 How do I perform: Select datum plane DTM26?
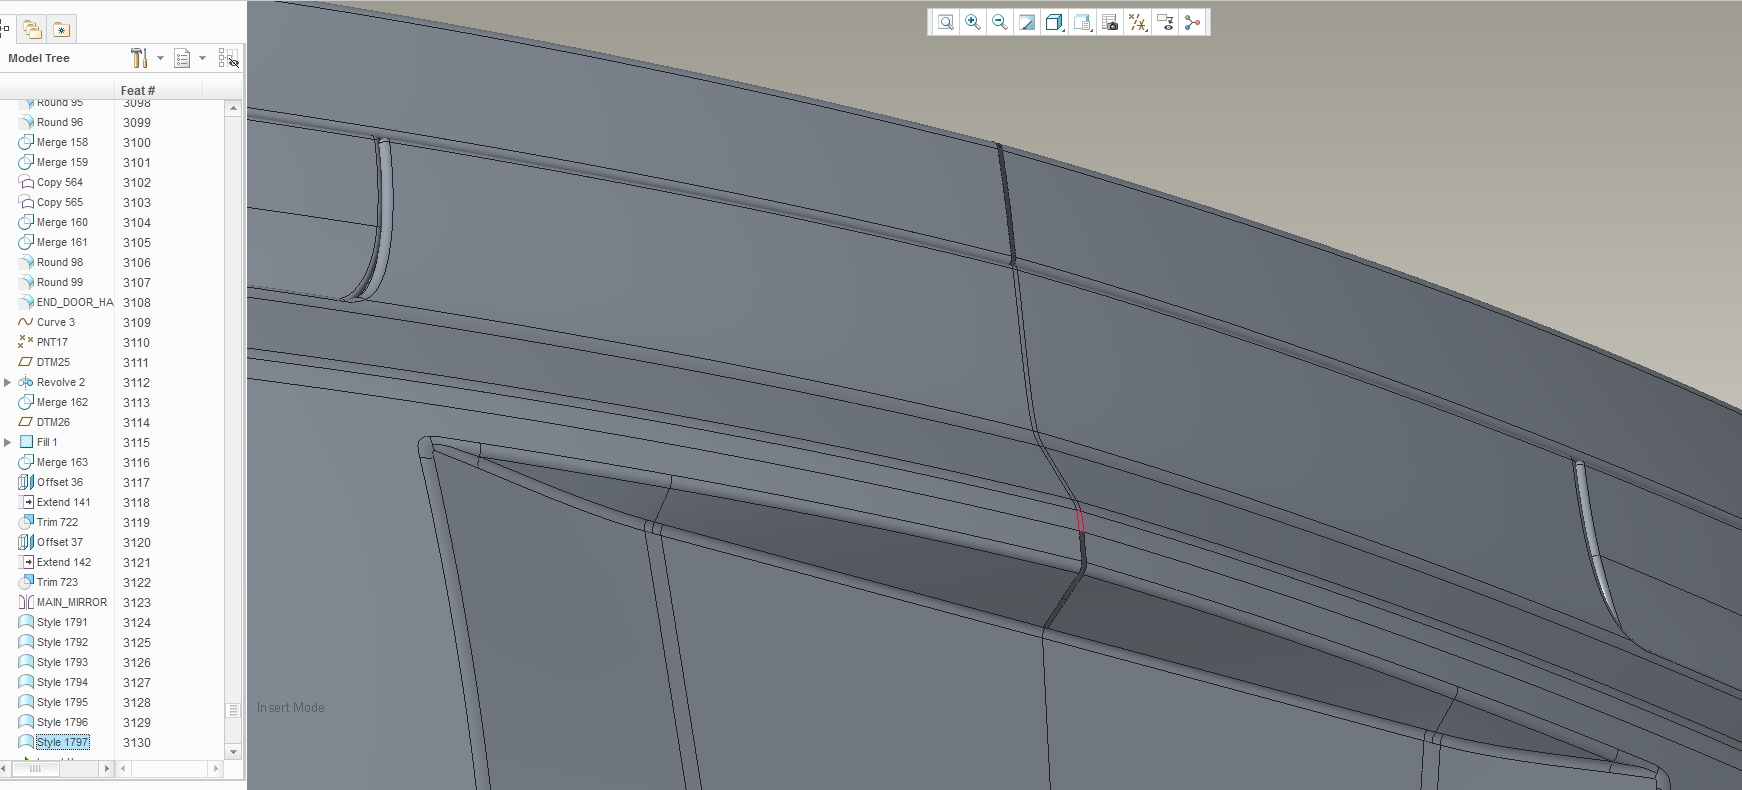(53, 422)
